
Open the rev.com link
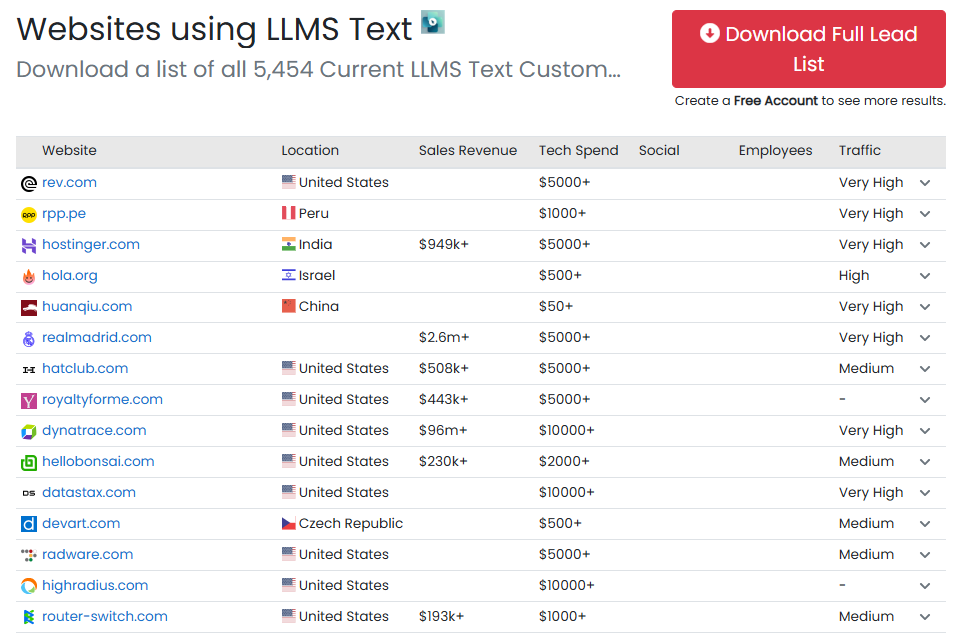pos(70,183)
